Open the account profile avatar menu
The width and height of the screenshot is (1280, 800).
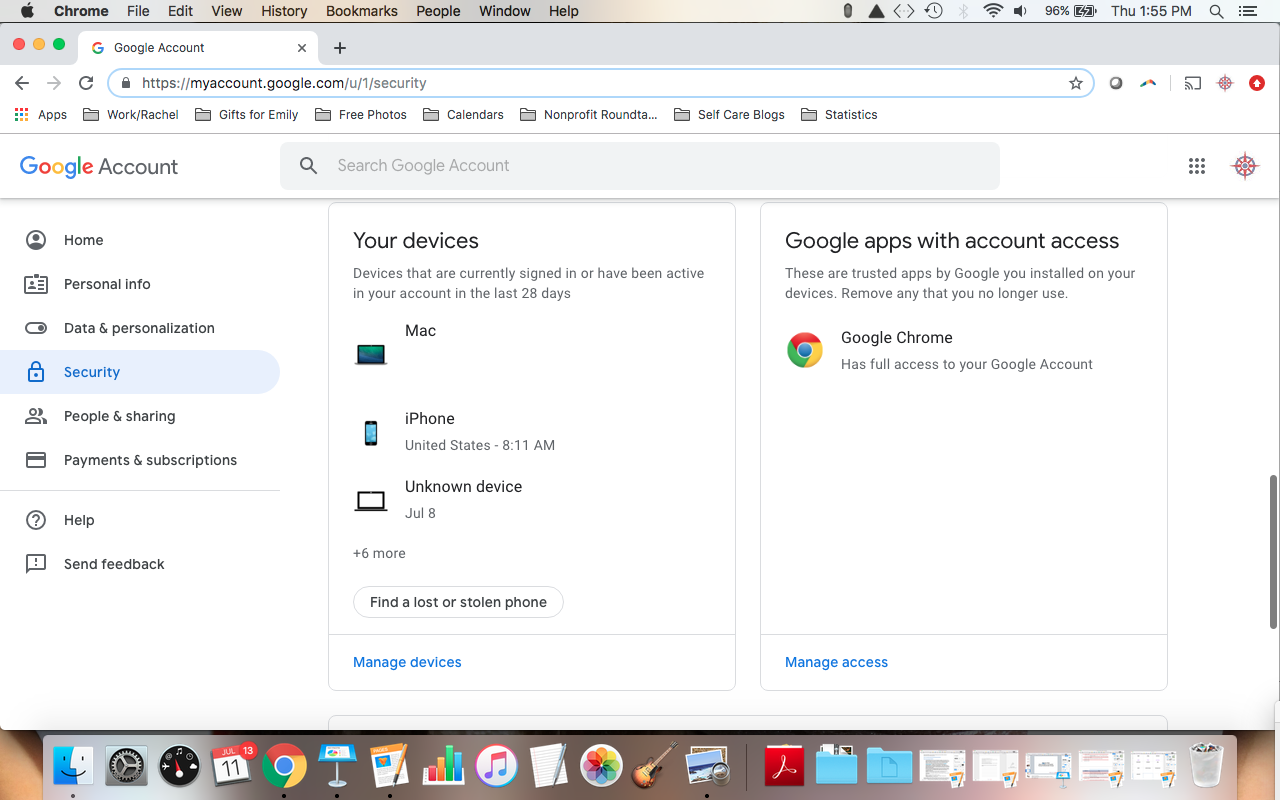pyautogui.click(x=1245, y=166)
